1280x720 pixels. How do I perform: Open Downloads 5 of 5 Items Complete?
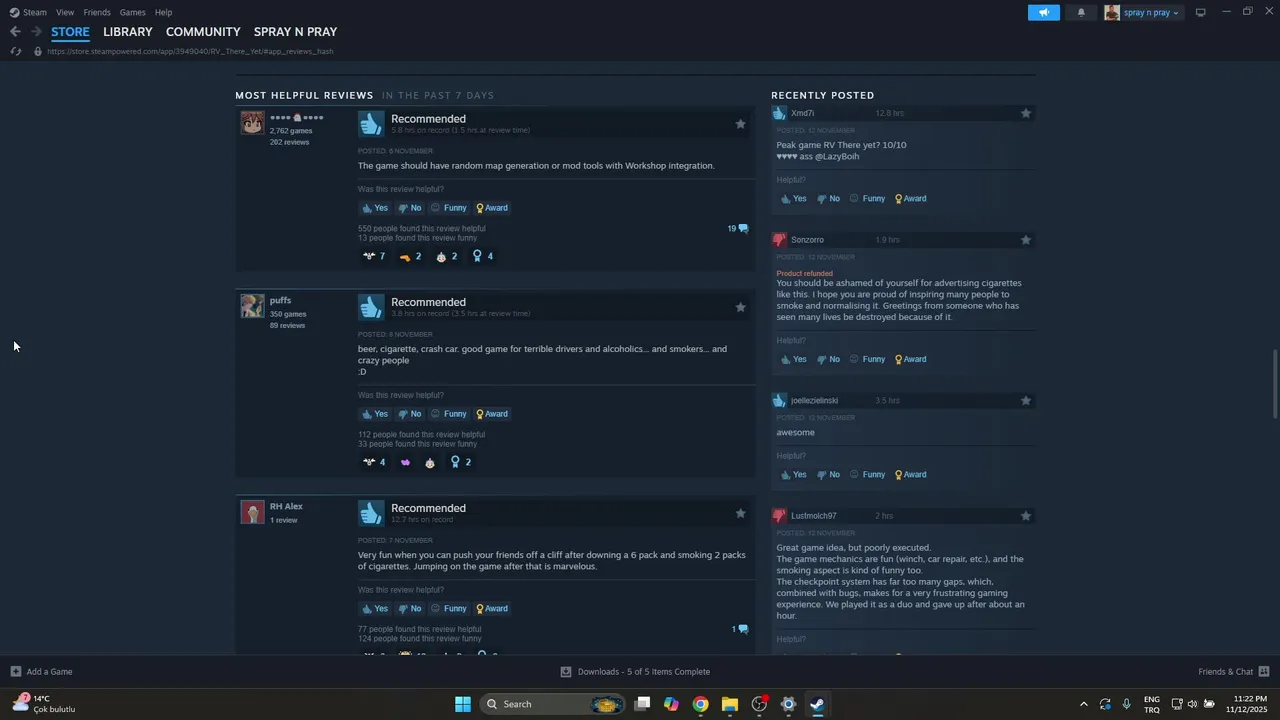point(635,671)
